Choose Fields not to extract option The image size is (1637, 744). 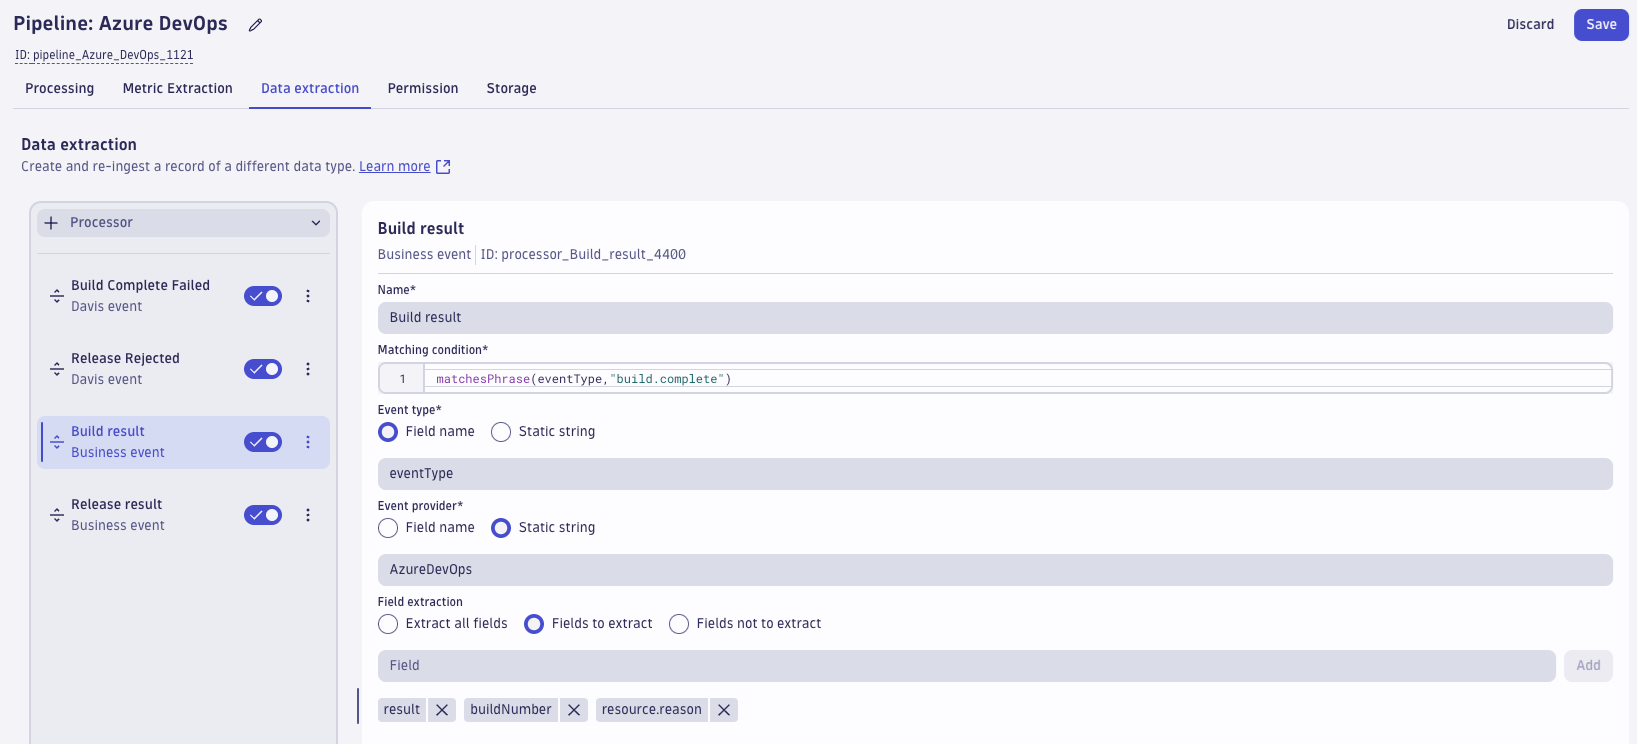click(x=679, y=624)
